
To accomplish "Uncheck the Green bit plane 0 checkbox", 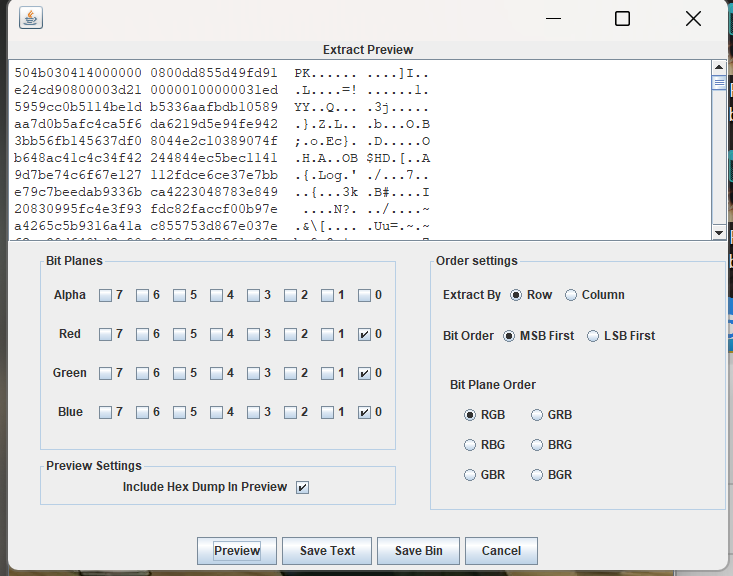I will pyautogui.click(x=364, y=373).
